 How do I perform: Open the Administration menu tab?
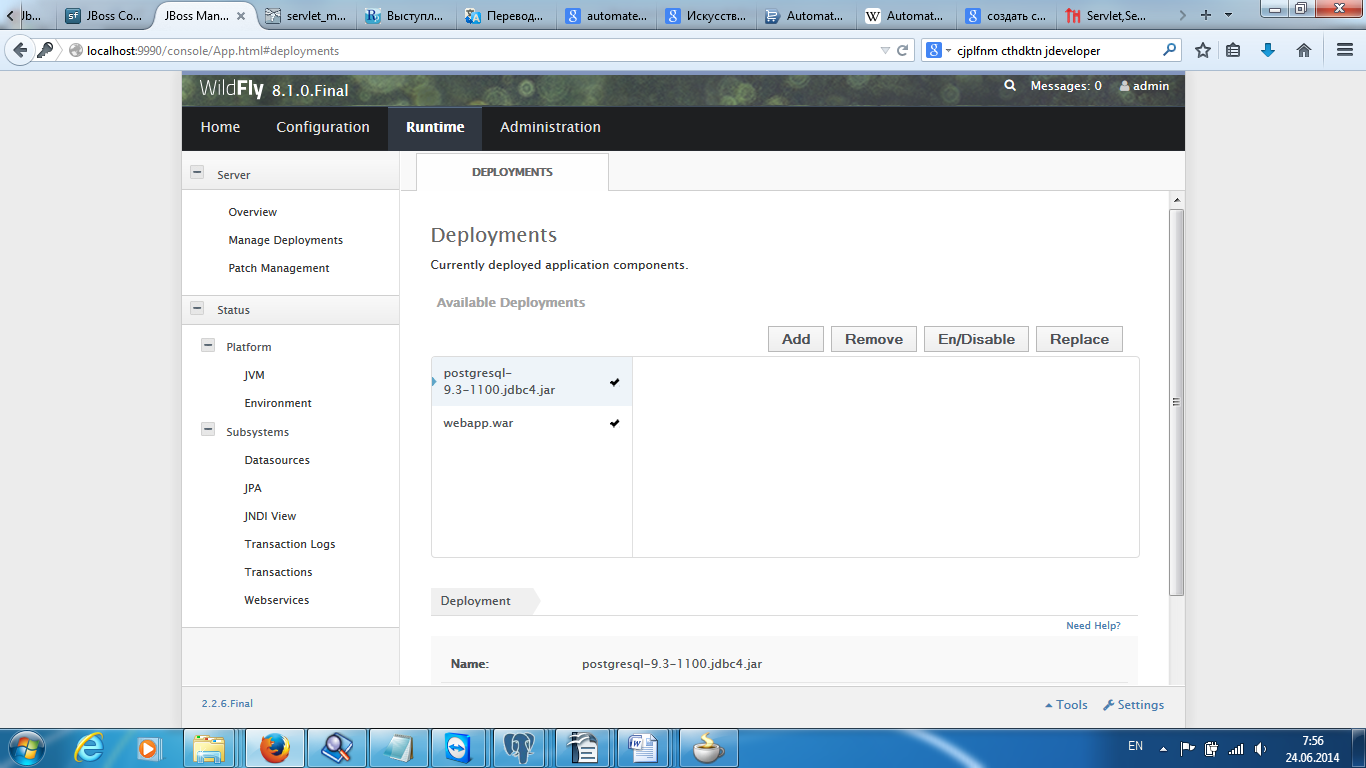click(550, 127)
